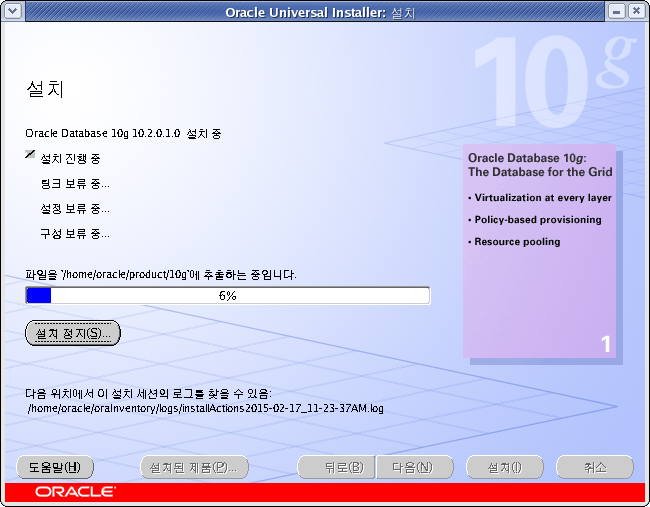Open help with 도움말(H) button
This screenshot has height=507, width=650.
(x=55, y=468)
